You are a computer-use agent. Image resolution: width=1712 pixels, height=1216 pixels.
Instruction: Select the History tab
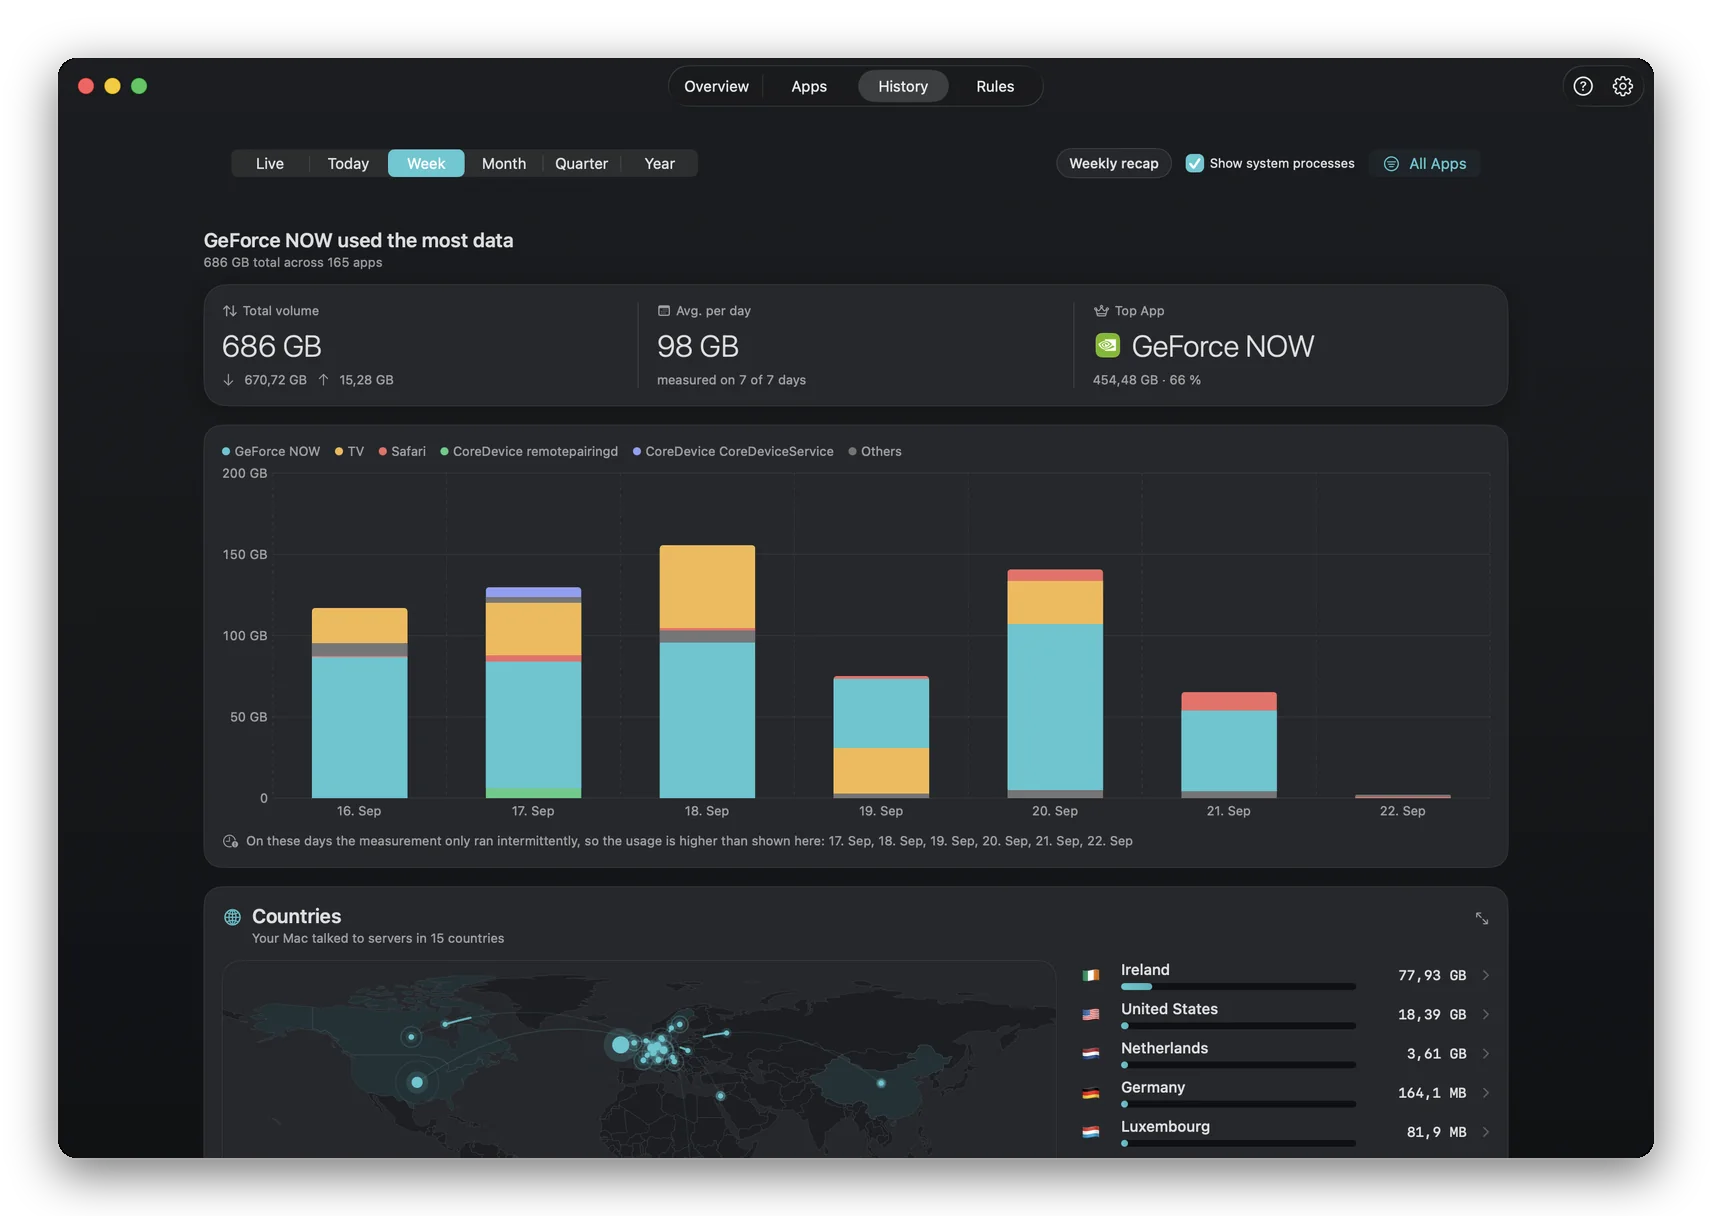pos(903,86)
